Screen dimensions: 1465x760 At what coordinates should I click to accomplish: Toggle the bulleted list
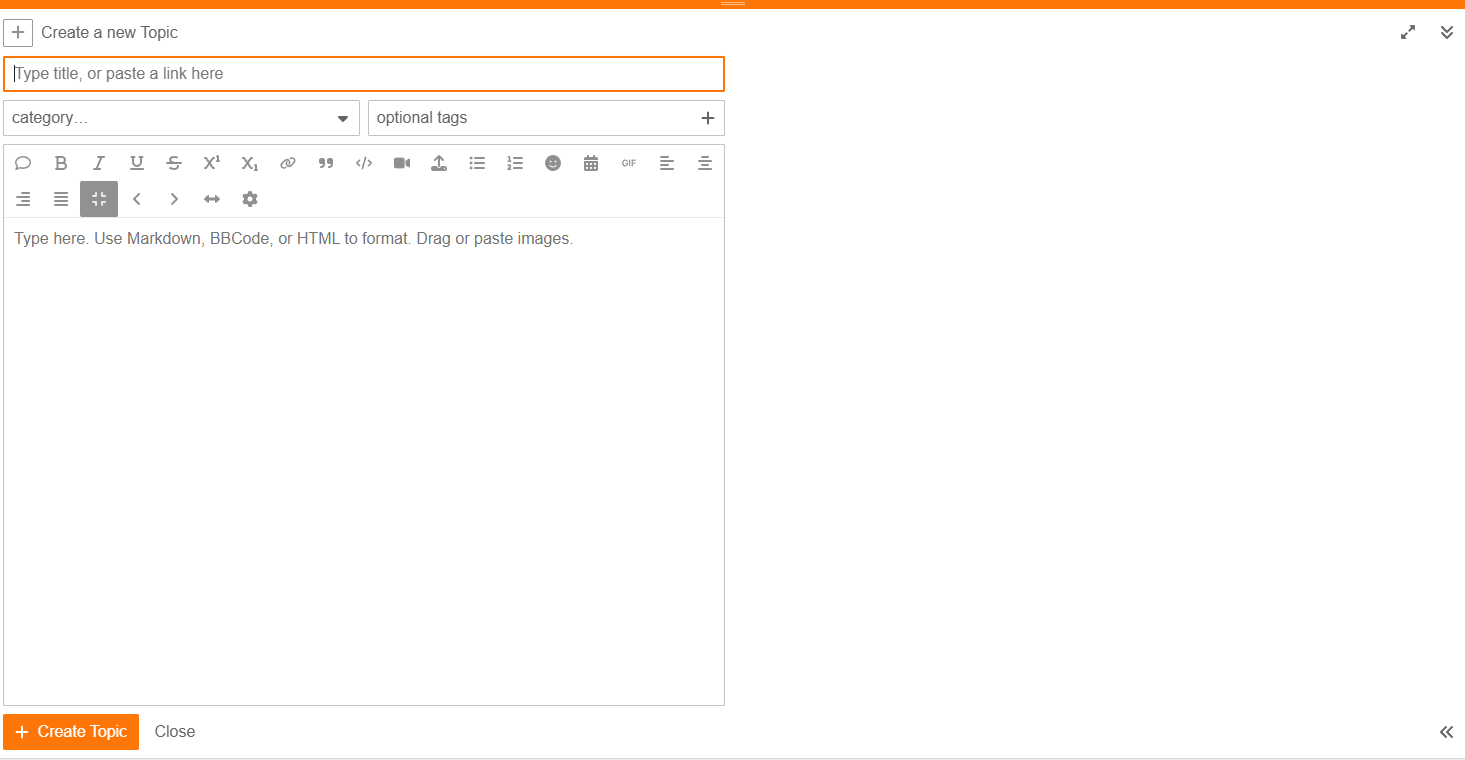477,163
